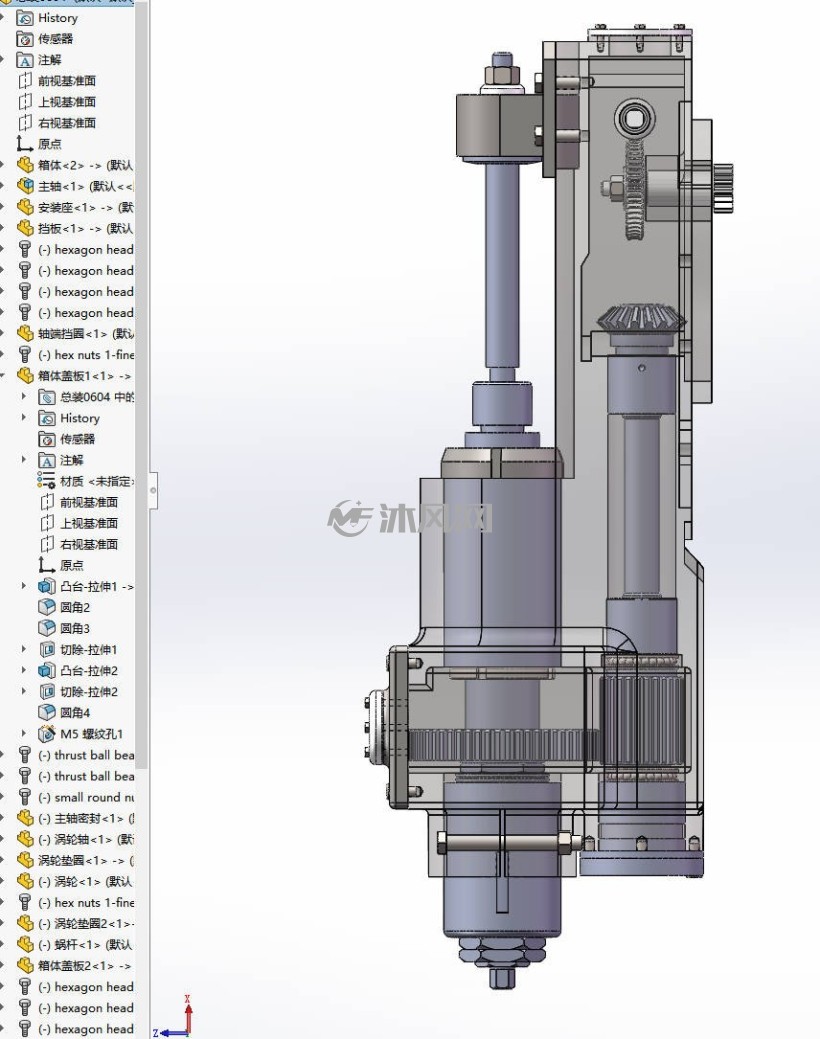
Task: Select 前视基准面 under 箱体盖板1
Action: point(89,502)
